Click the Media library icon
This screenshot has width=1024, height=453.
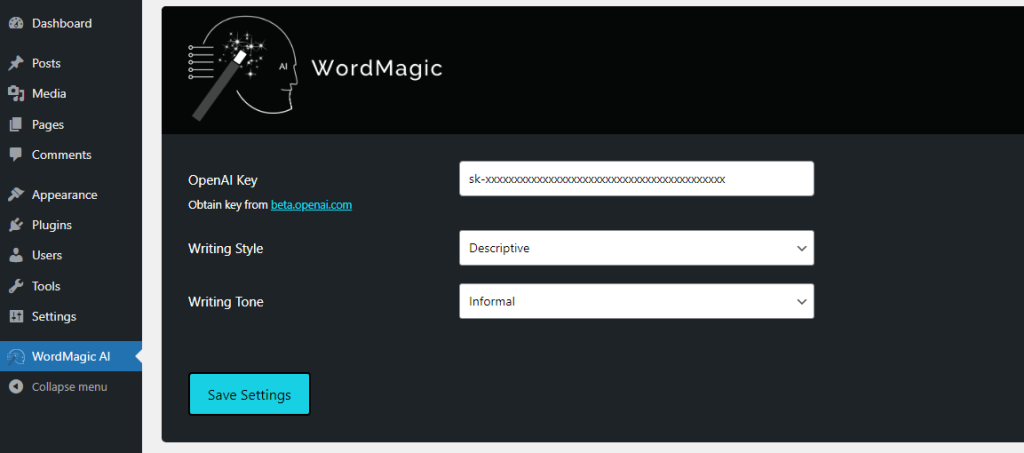(16, 93)
